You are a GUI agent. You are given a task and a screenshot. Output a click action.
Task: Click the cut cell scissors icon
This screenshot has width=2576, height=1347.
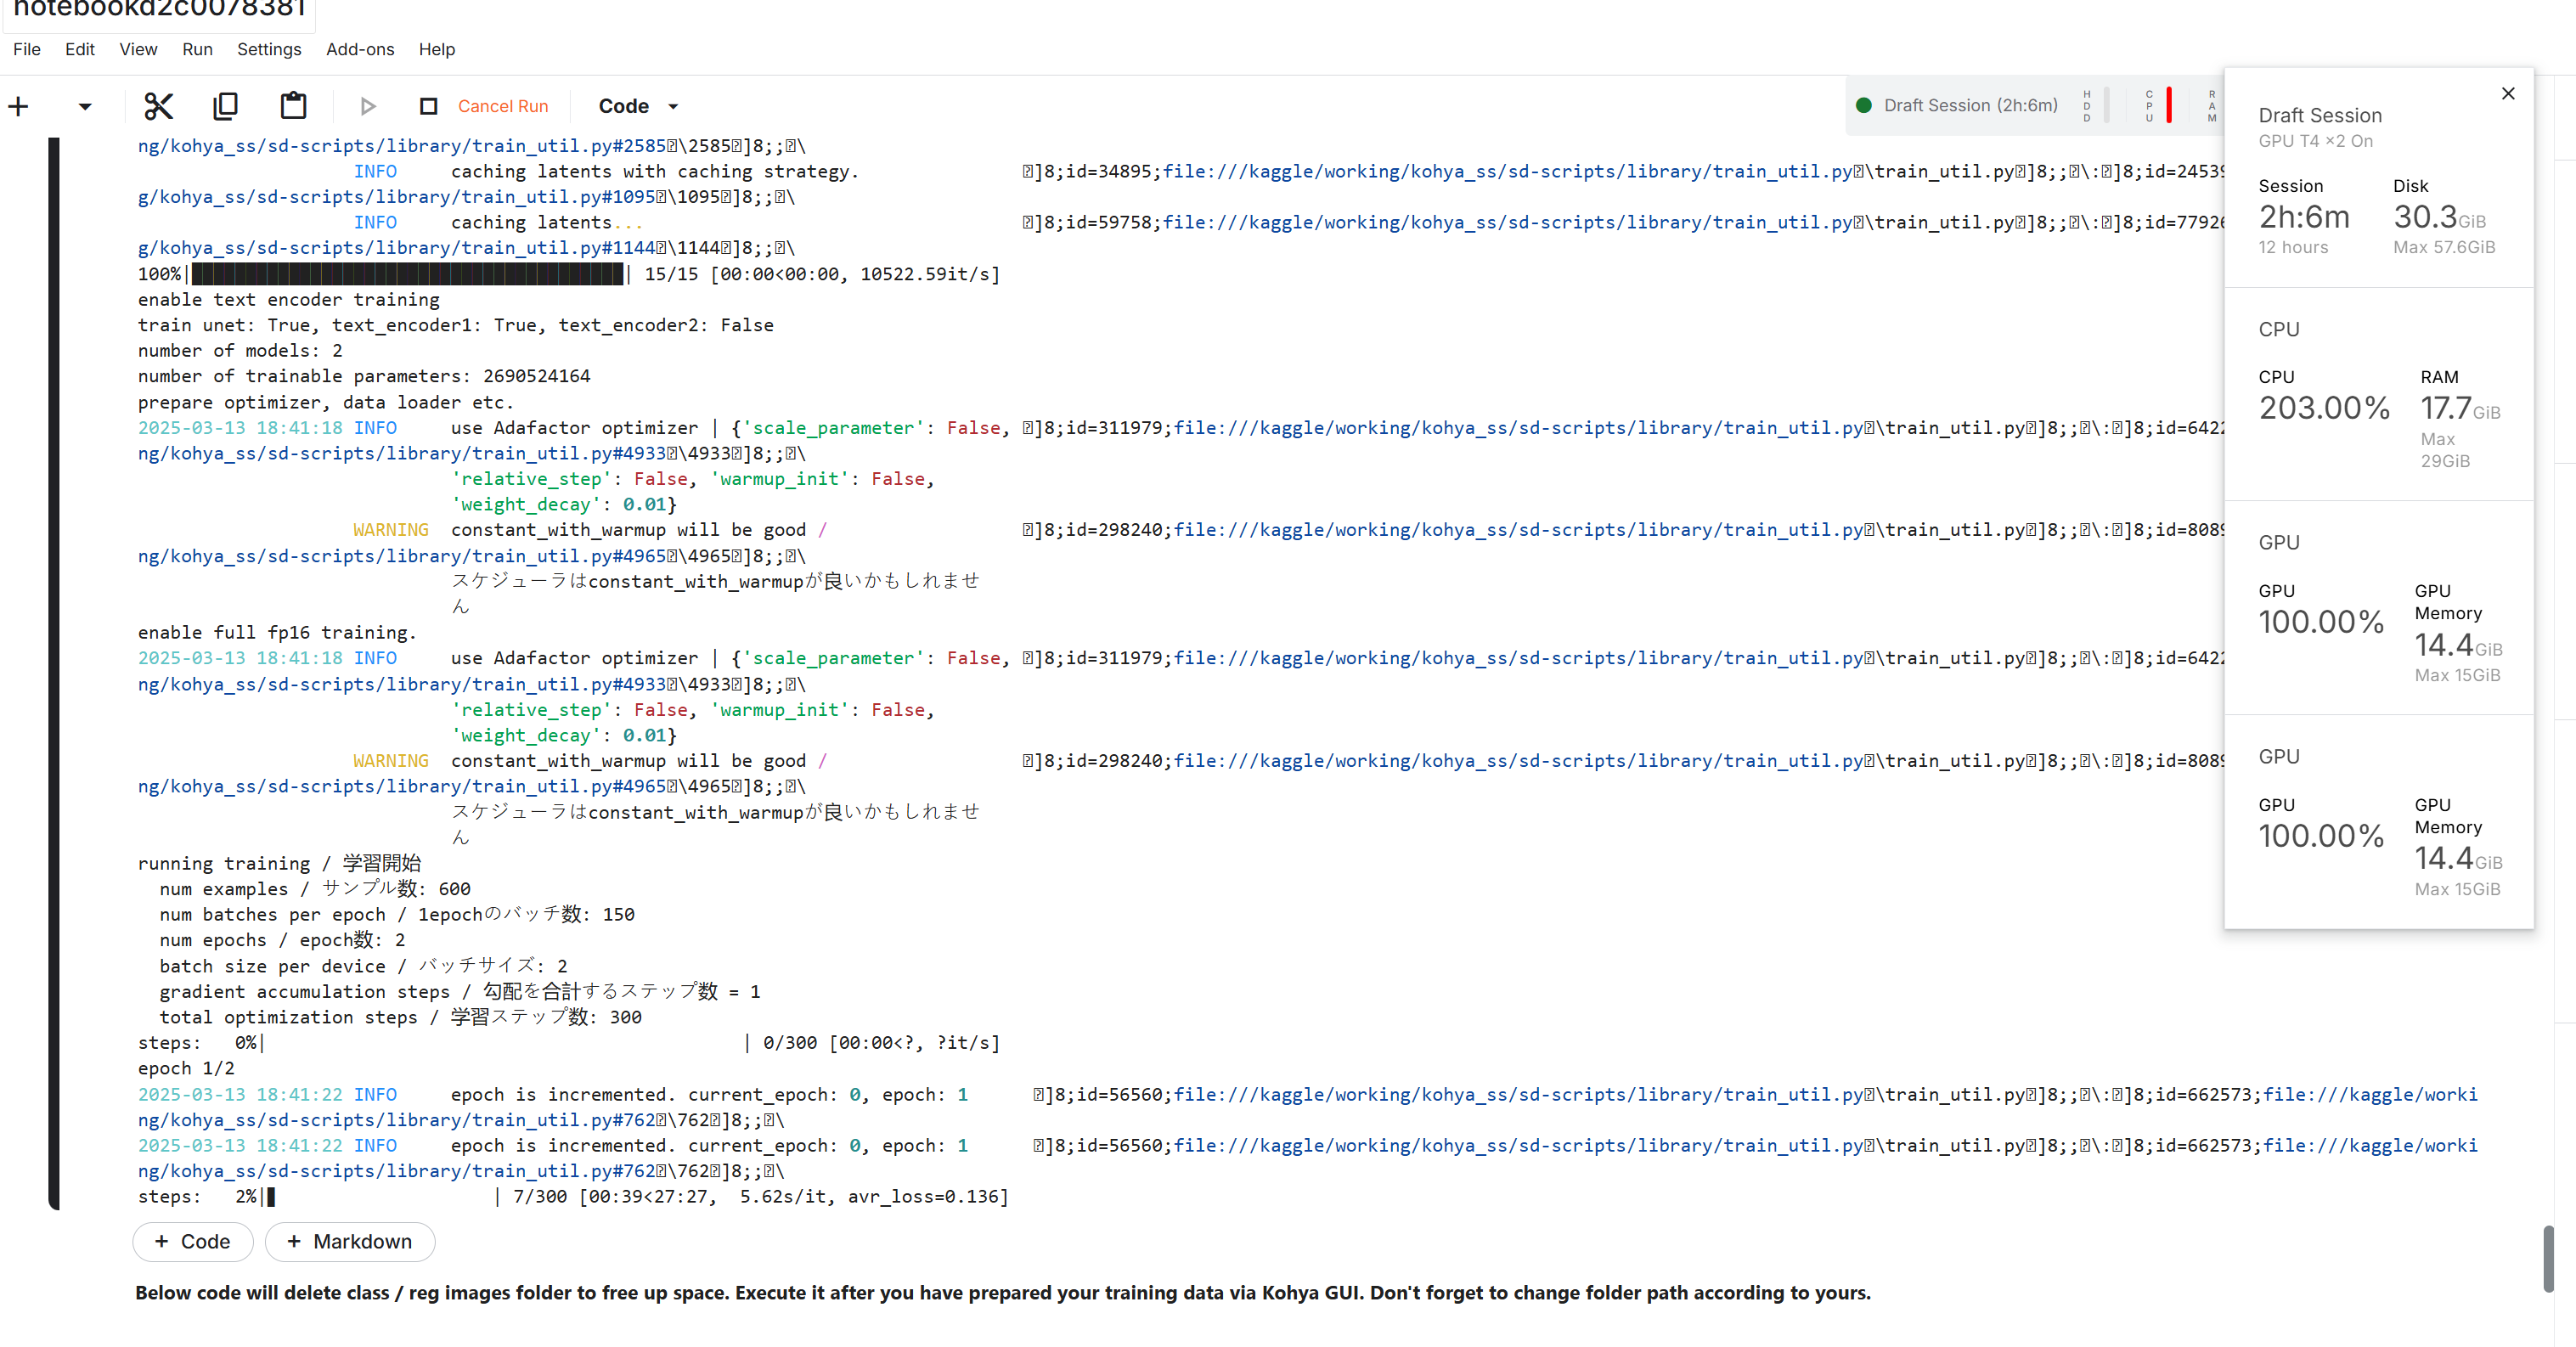pos(158,106)
